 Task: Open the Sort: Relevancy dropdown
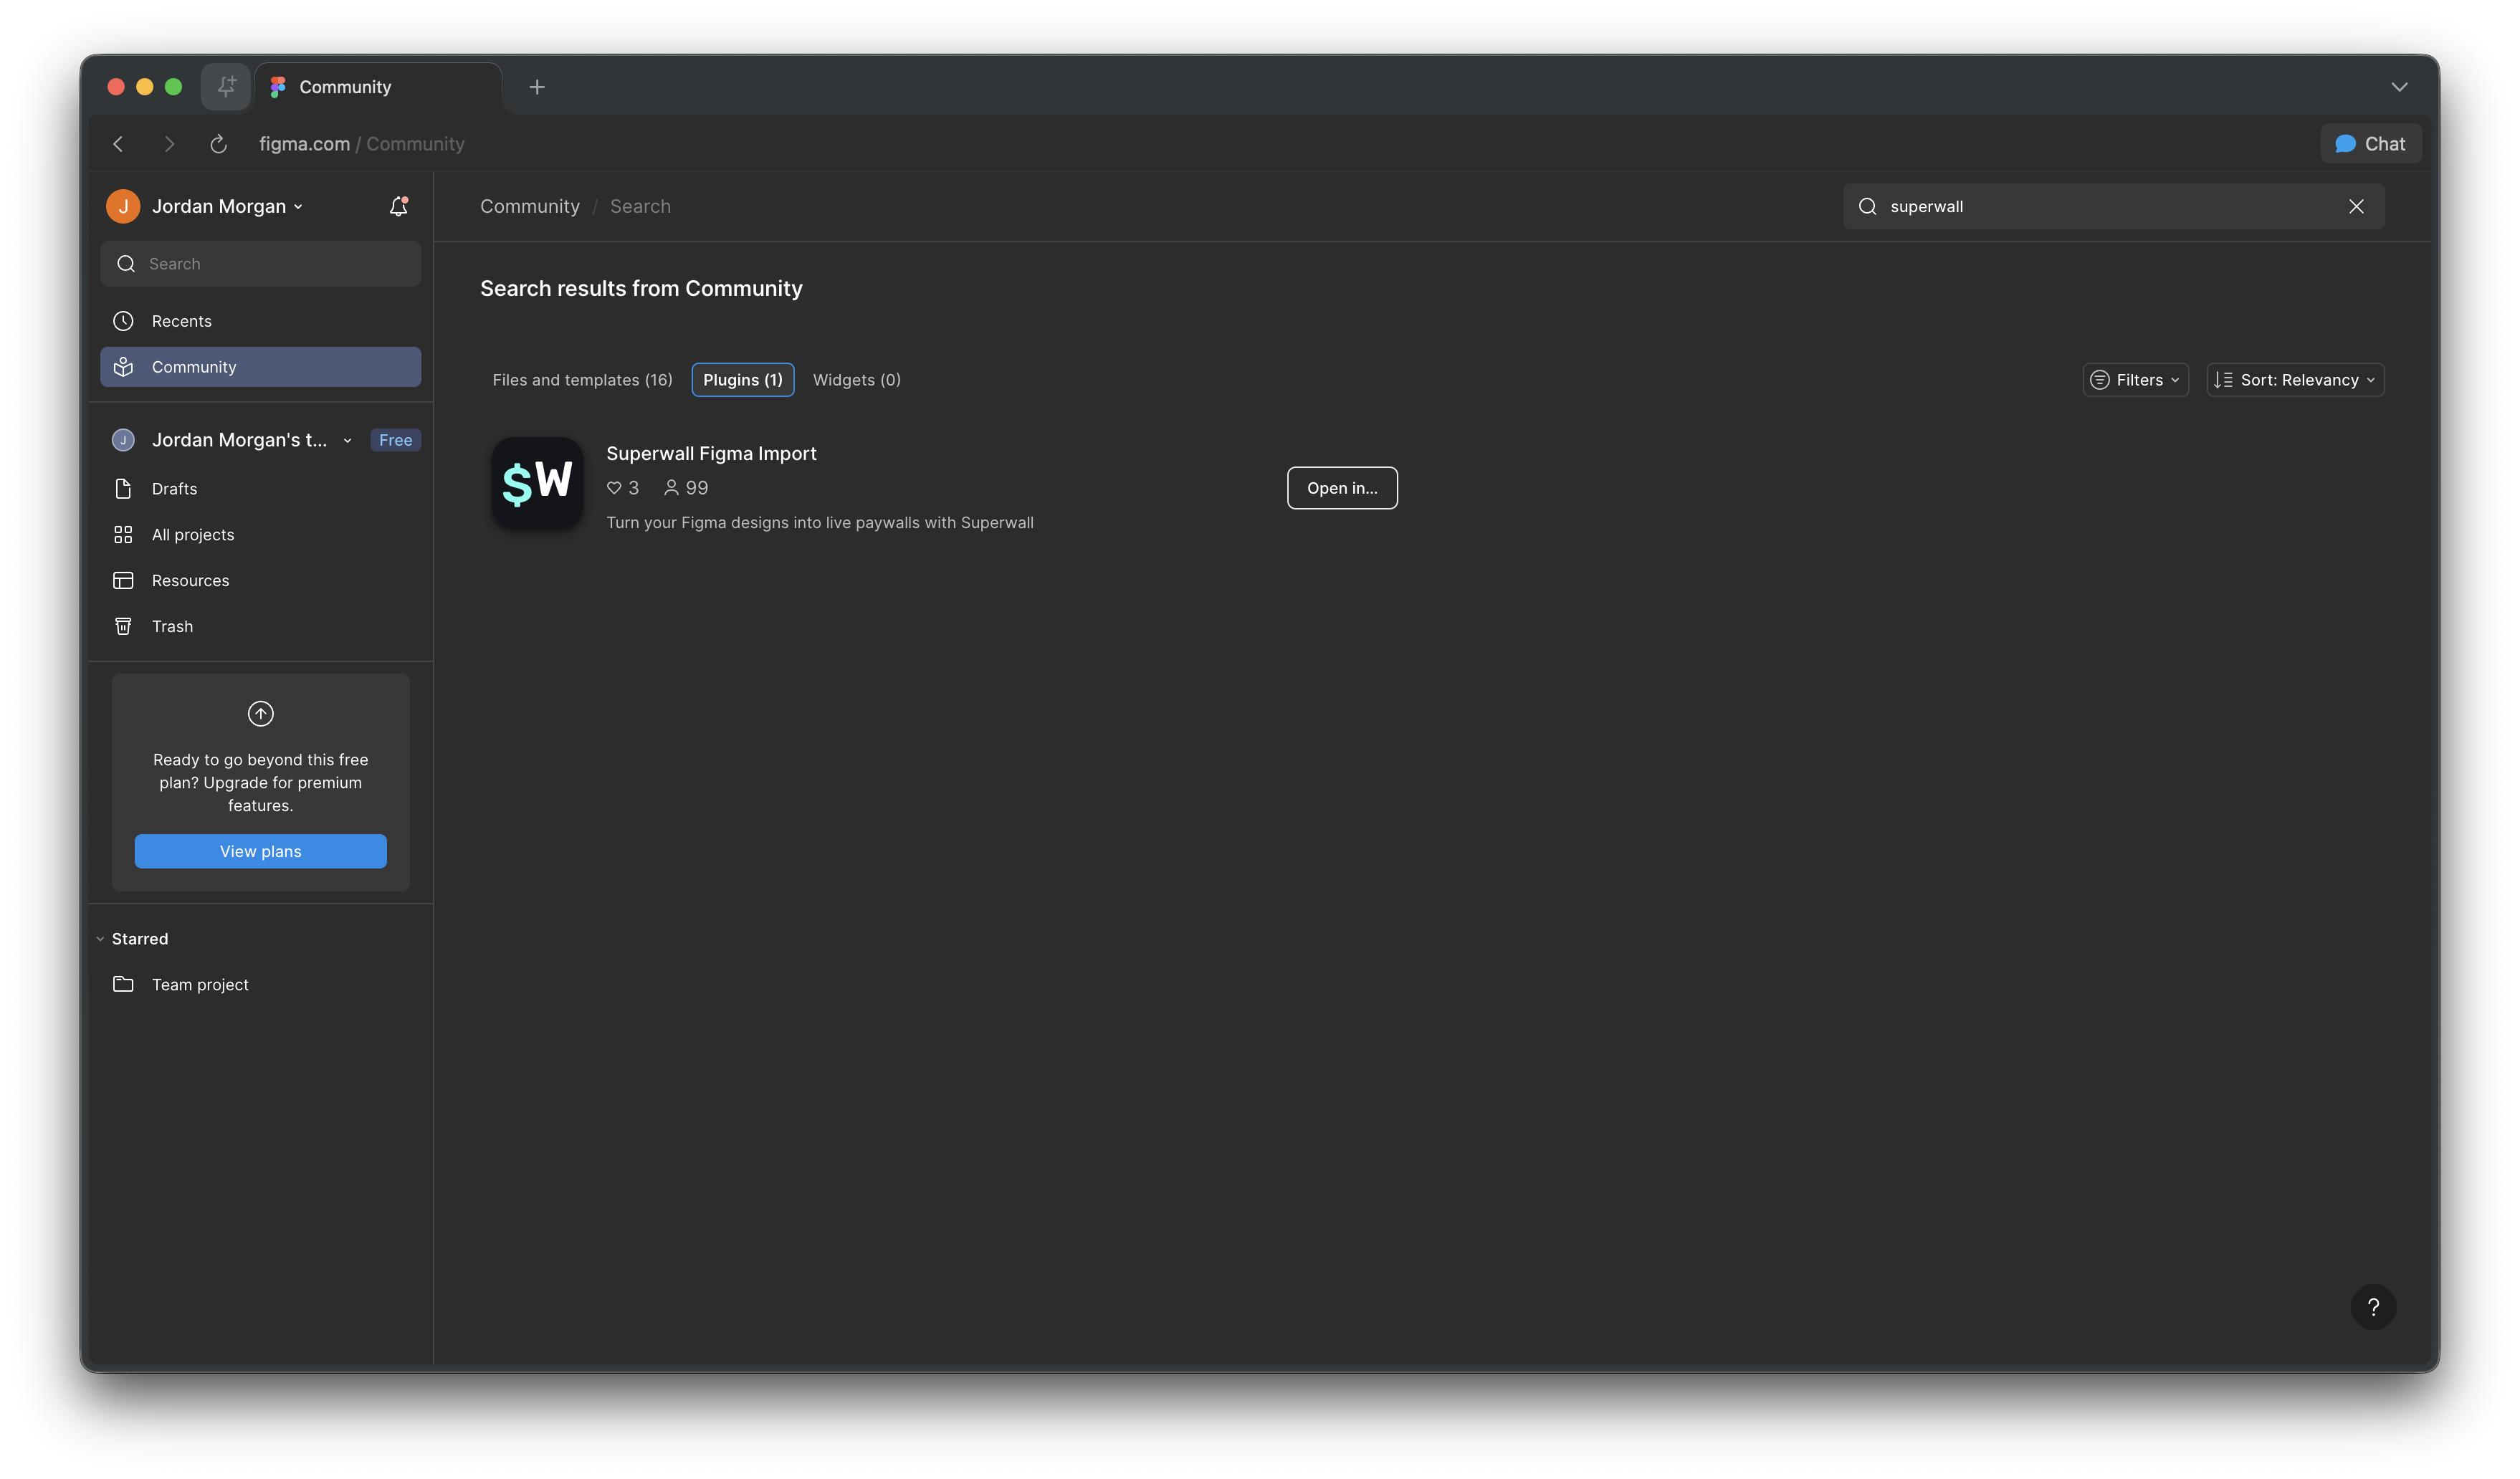tap(2295, 380)
